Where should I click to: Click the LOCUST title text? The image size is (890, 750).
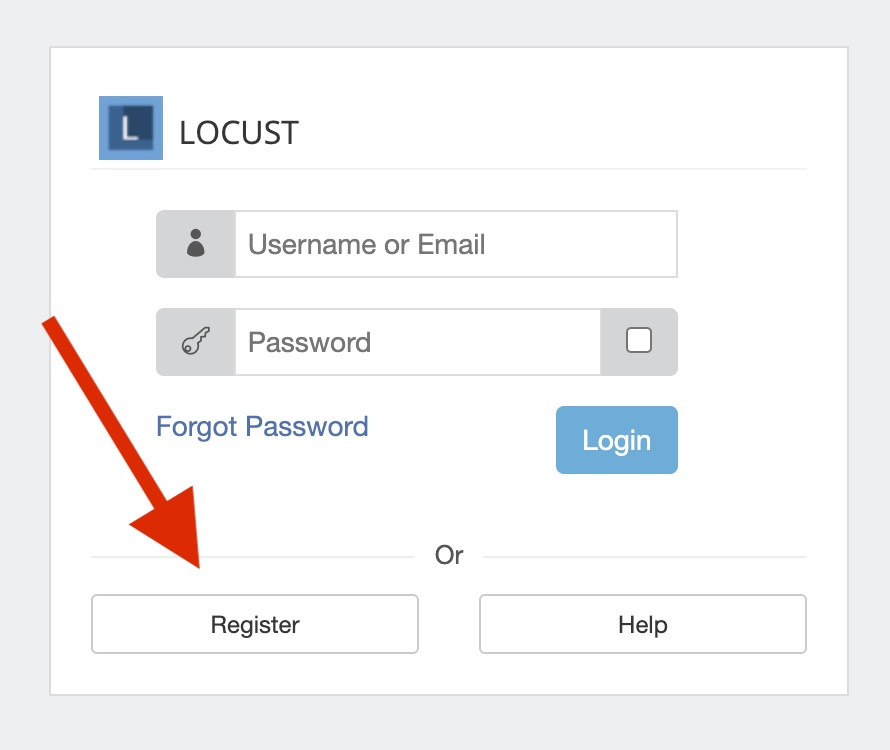239,133
